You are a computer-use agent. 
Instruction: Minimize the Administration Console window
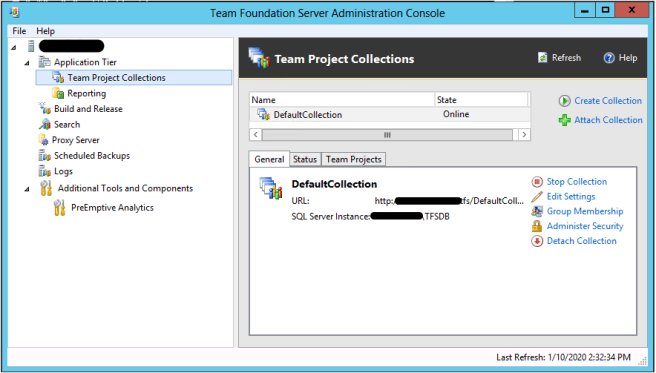(585, 11)
